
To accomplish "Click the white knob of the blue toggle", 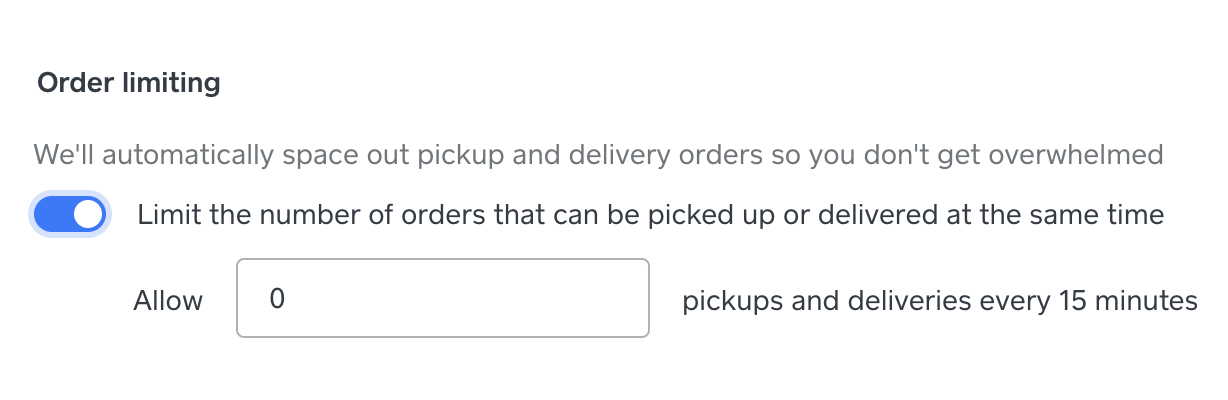I will 88,215.
